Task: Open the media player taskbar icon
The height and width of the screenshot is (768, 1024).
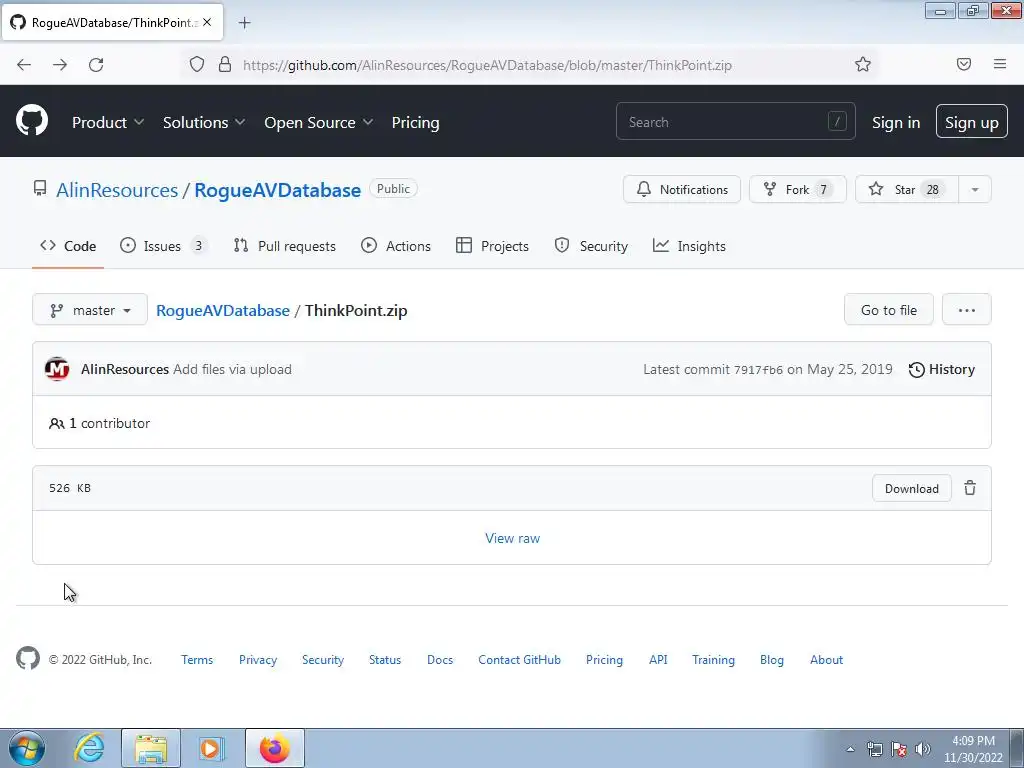Action: (211, 748)
